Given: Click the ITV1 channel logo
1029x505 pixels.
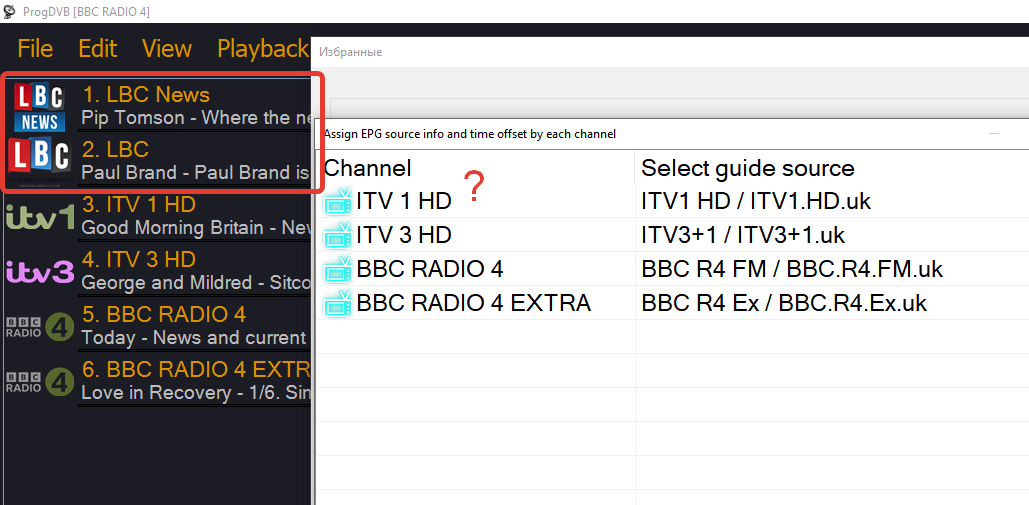Looking at the screenshot, I should pyautogui.click(x=40, y=216).
